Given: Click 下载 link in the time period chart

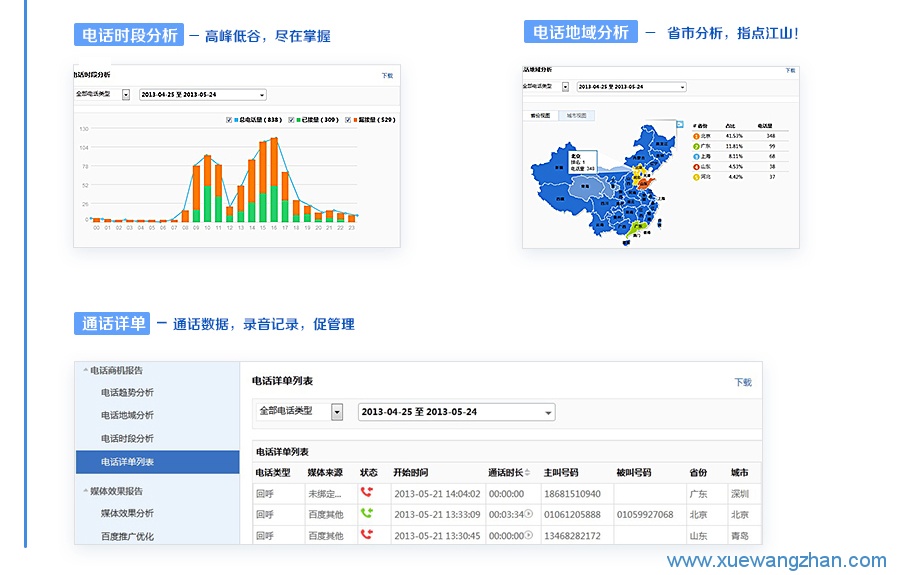Looking at the screenshot, I should click(387, 75).
